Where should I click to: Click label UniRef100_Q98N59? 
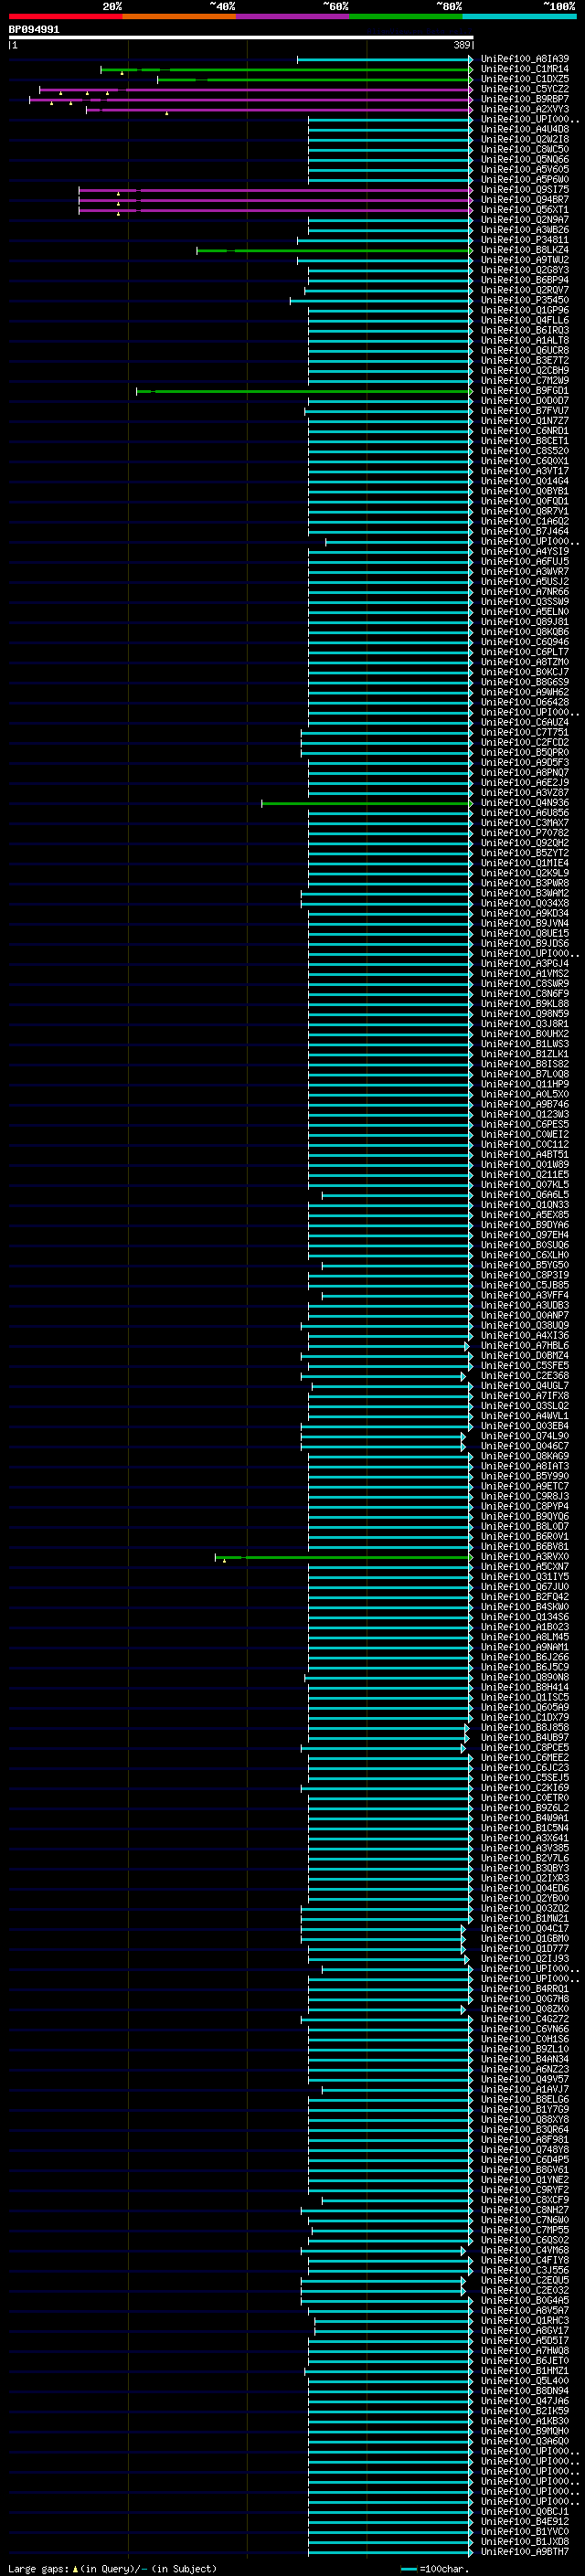(525, 1014)
